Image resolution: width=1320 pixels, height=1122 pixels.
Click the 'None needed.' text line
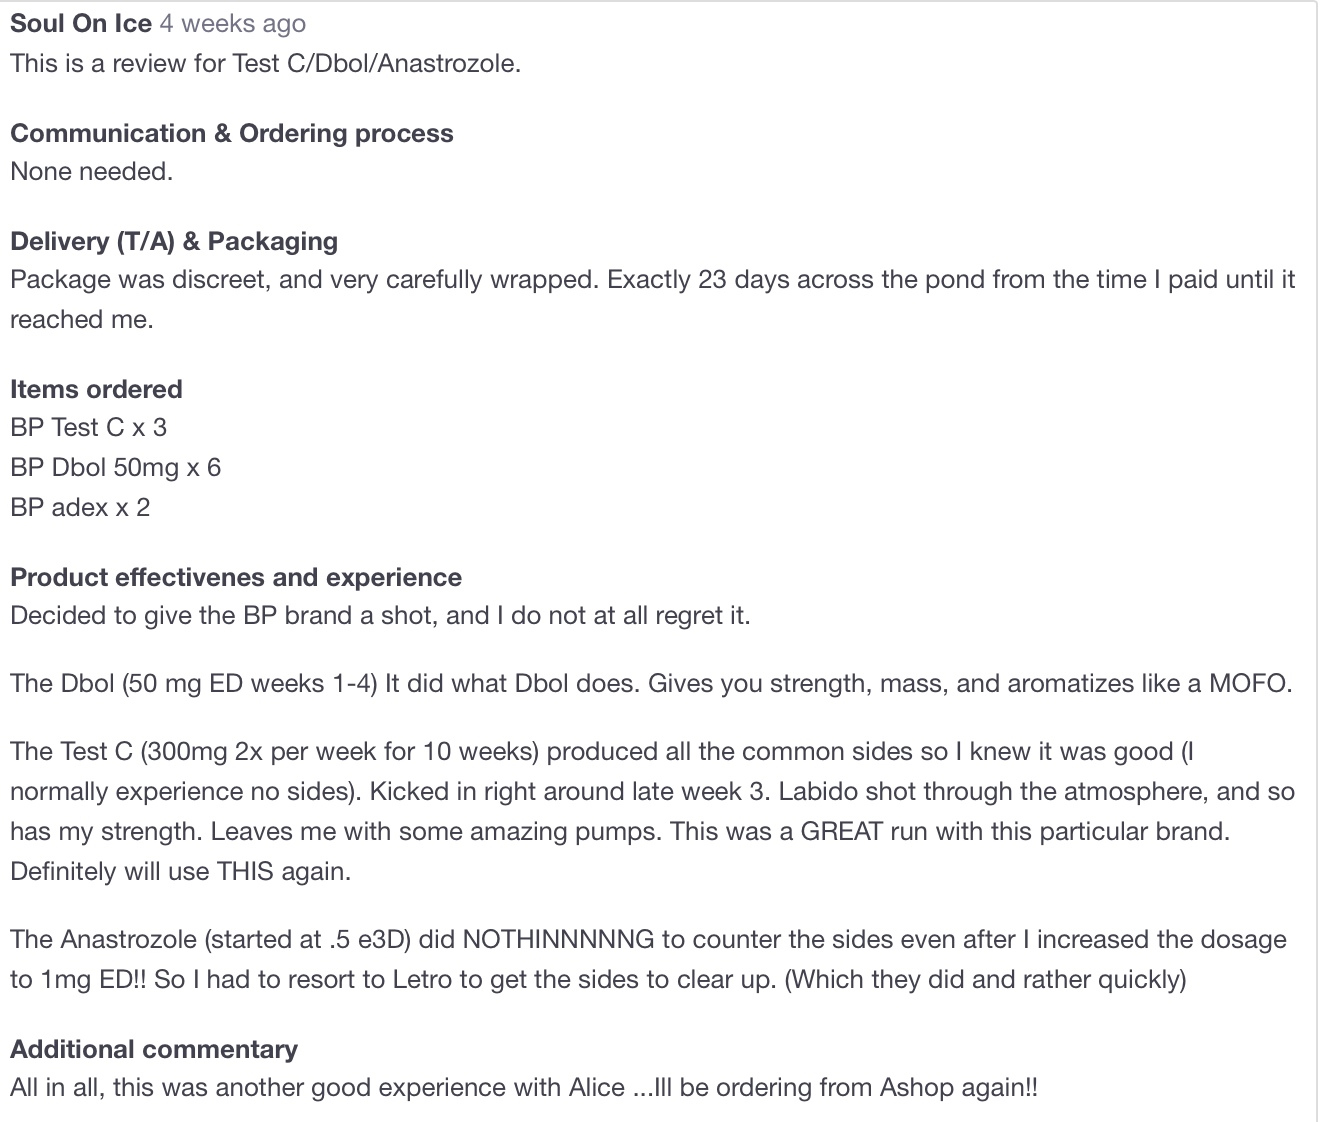[92, 171]
